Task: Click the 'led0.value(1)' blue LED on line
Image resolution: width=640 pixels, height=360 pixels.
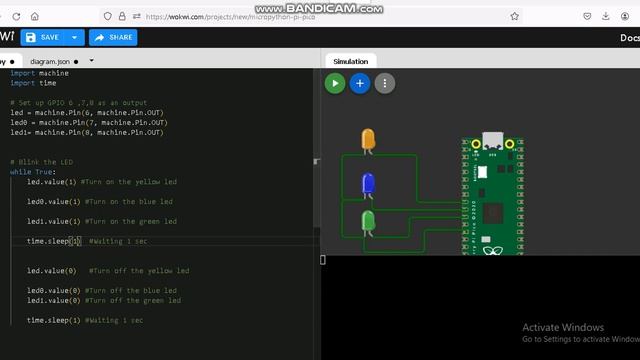Action: (x=100, y=202)
